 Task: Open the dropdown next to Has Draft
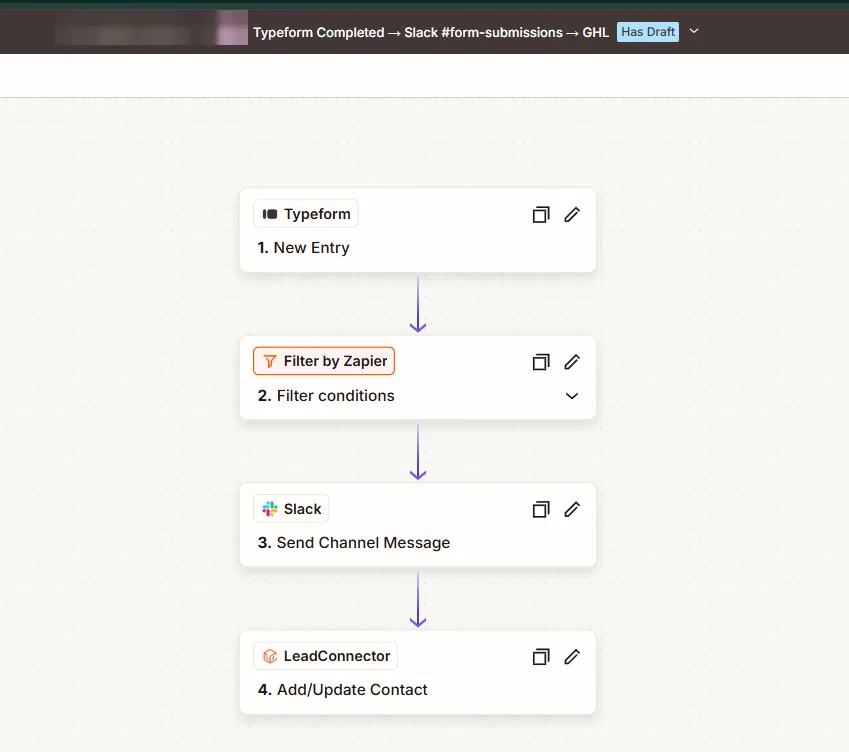point(694,31)
